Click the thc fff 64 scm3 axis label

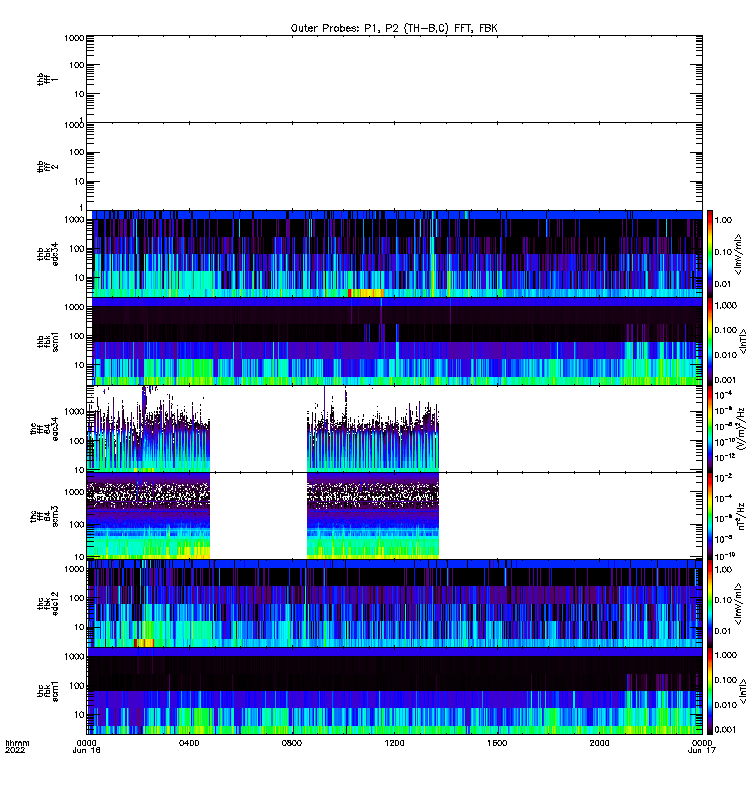point(44,516)
